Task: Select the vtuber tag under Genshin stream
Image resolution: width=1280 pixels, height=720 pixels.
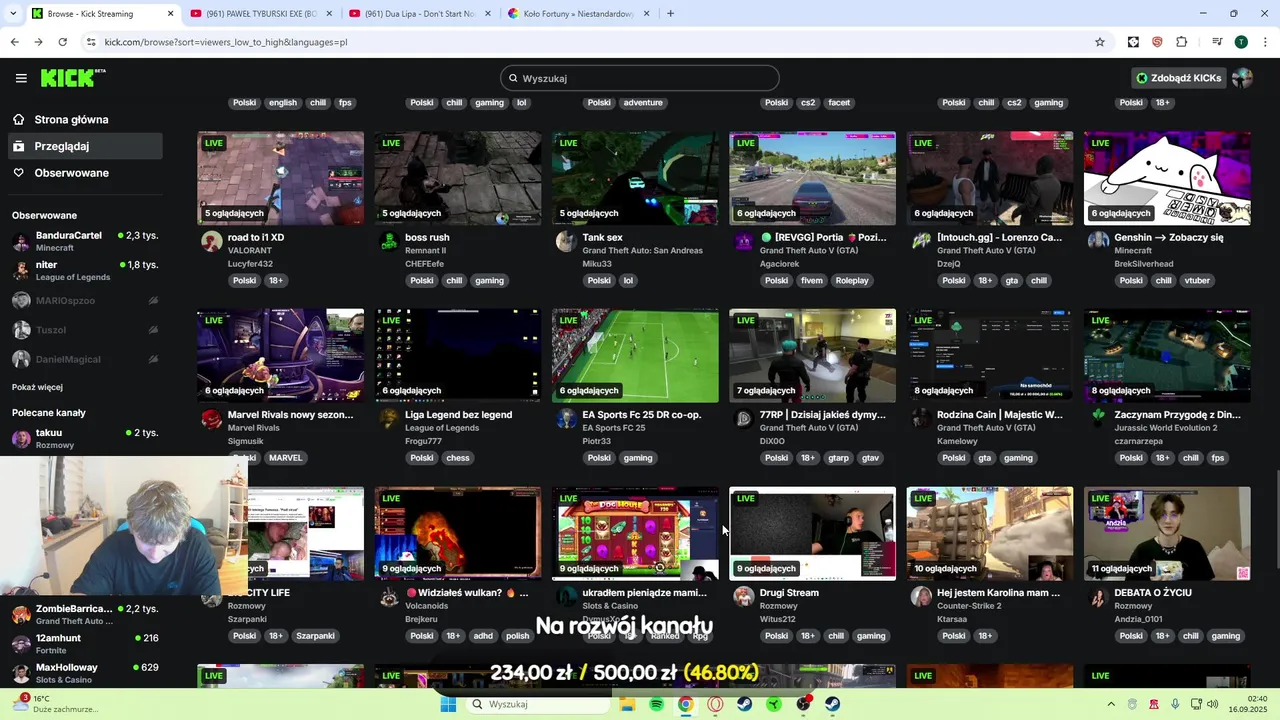Action: [1197, 281]
